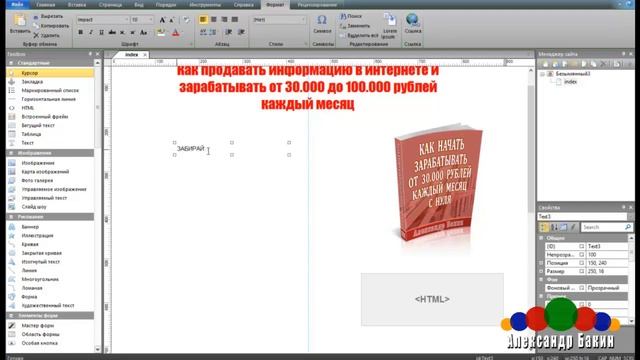Toggle italic formatting
The width and height of the screenshot is (640, 360).
tap(91, 32)
